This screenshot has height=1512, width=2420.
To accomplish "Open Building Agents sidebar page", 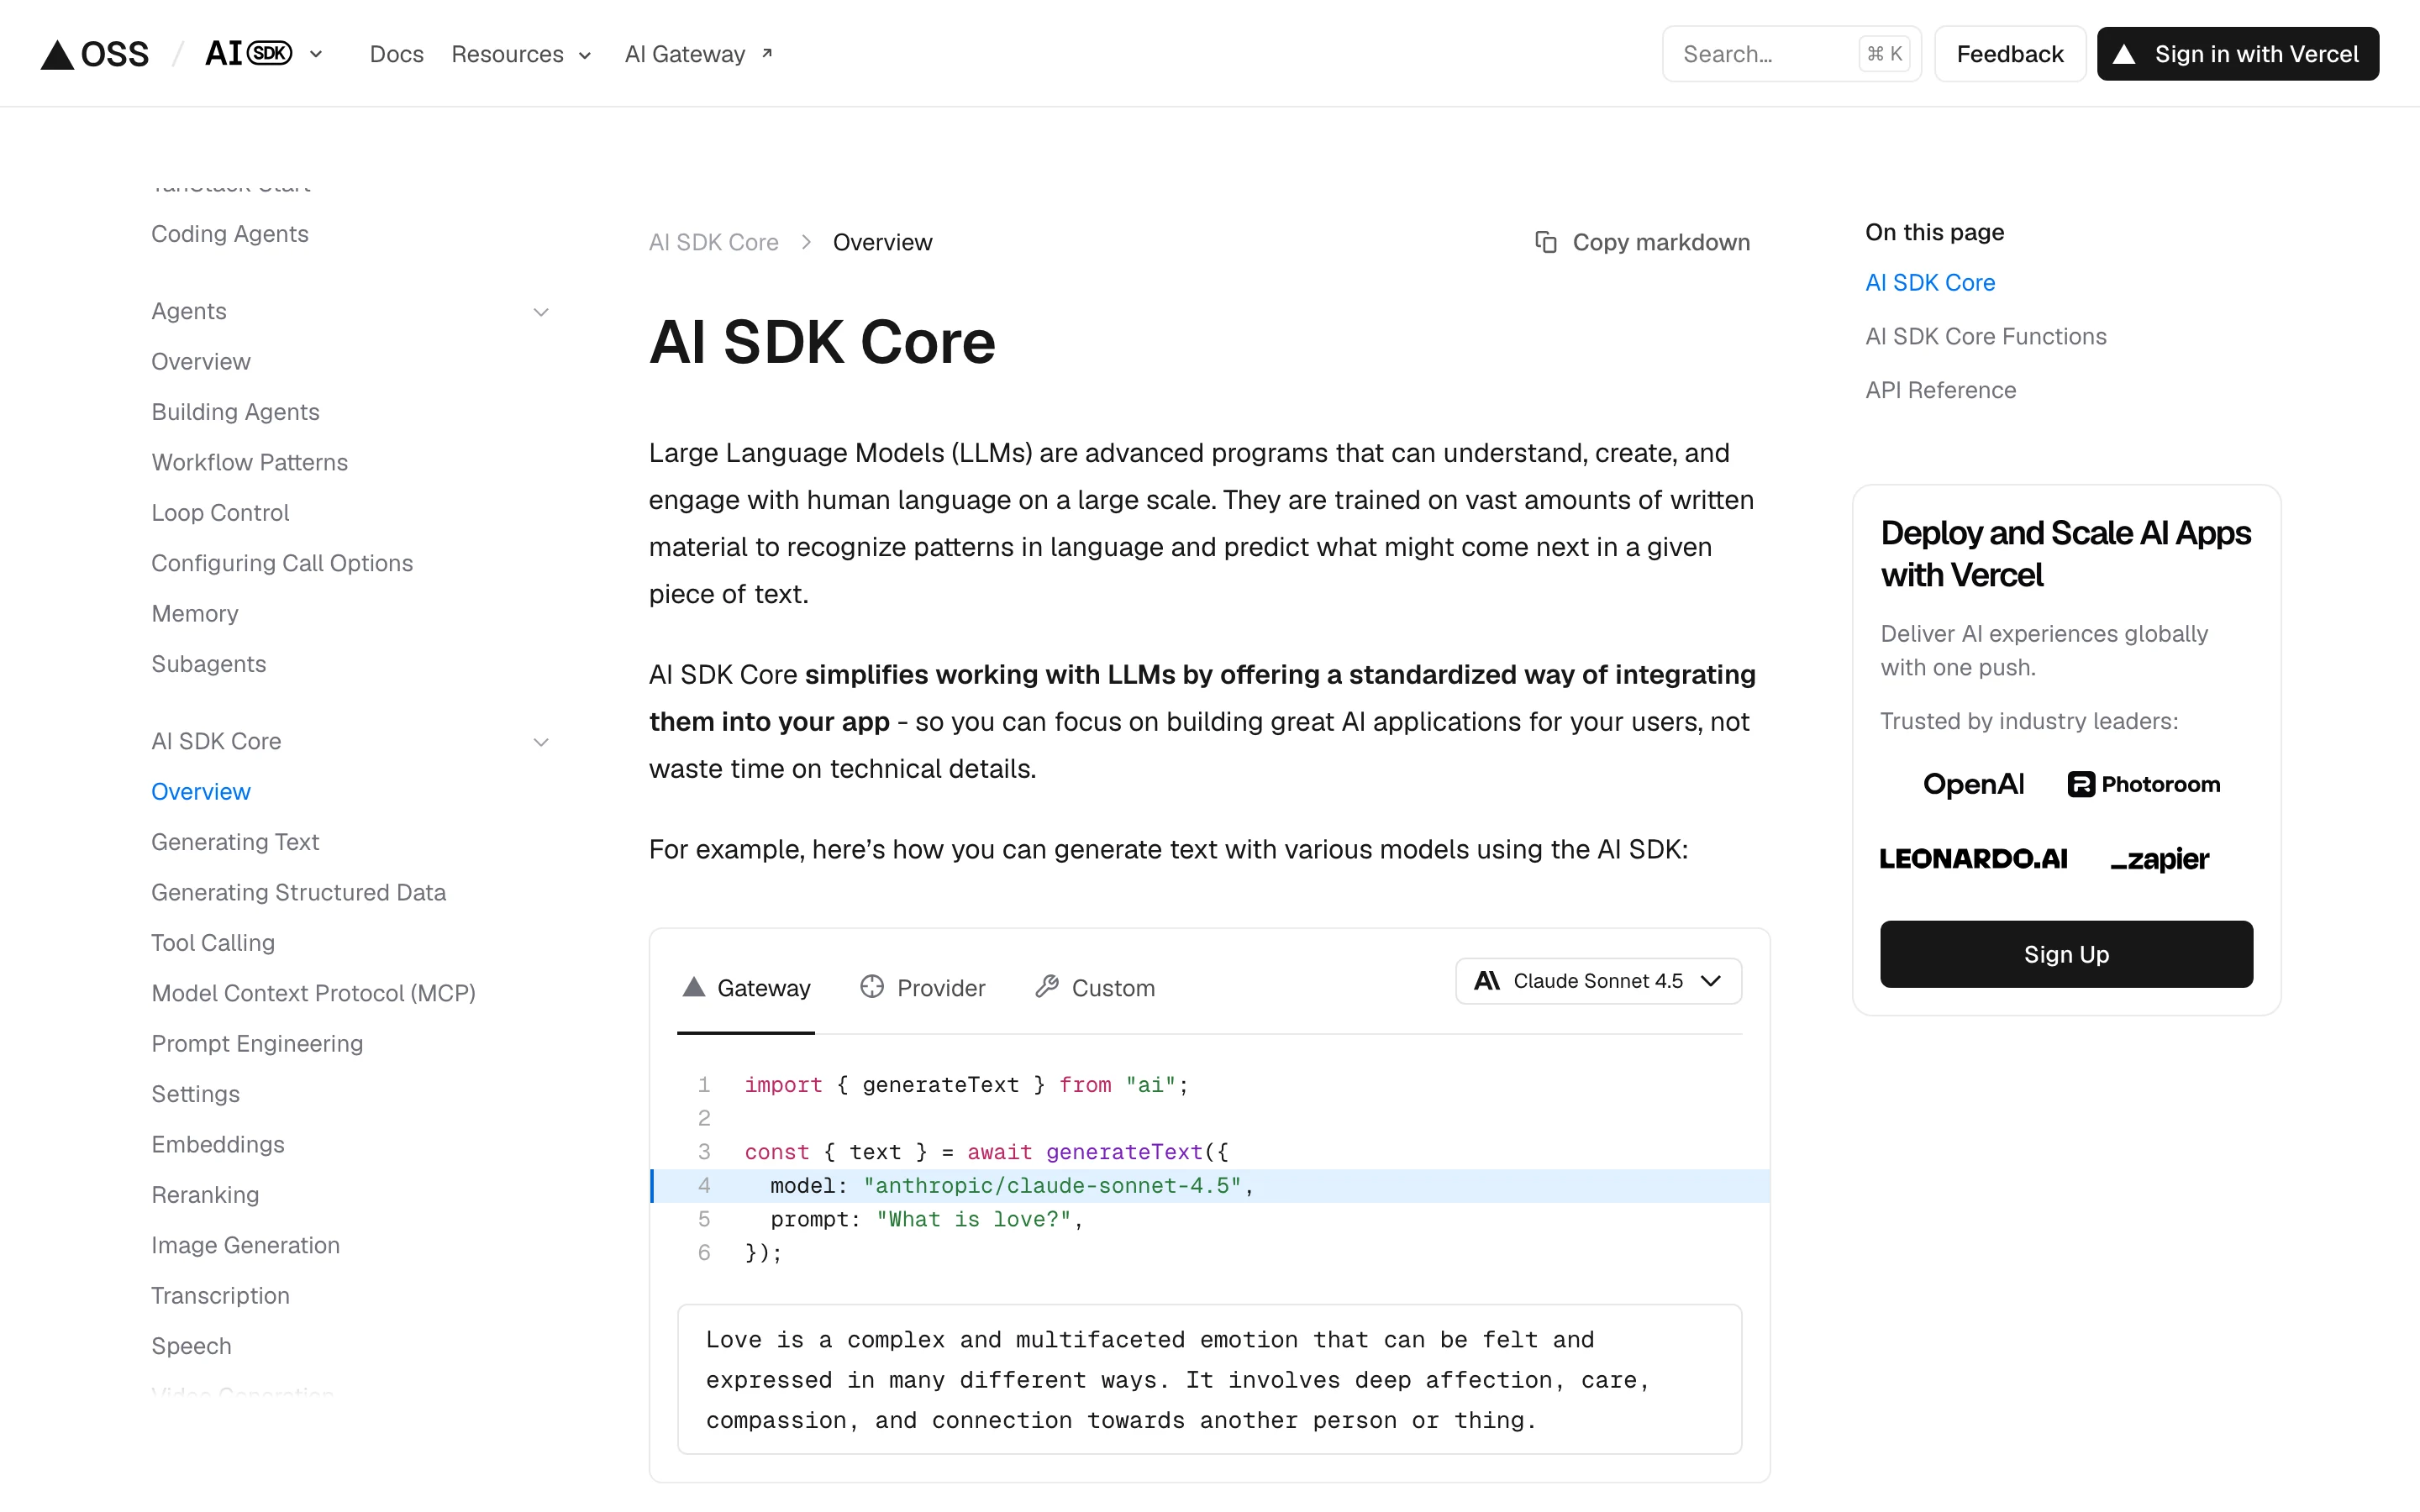I will 235,412.
